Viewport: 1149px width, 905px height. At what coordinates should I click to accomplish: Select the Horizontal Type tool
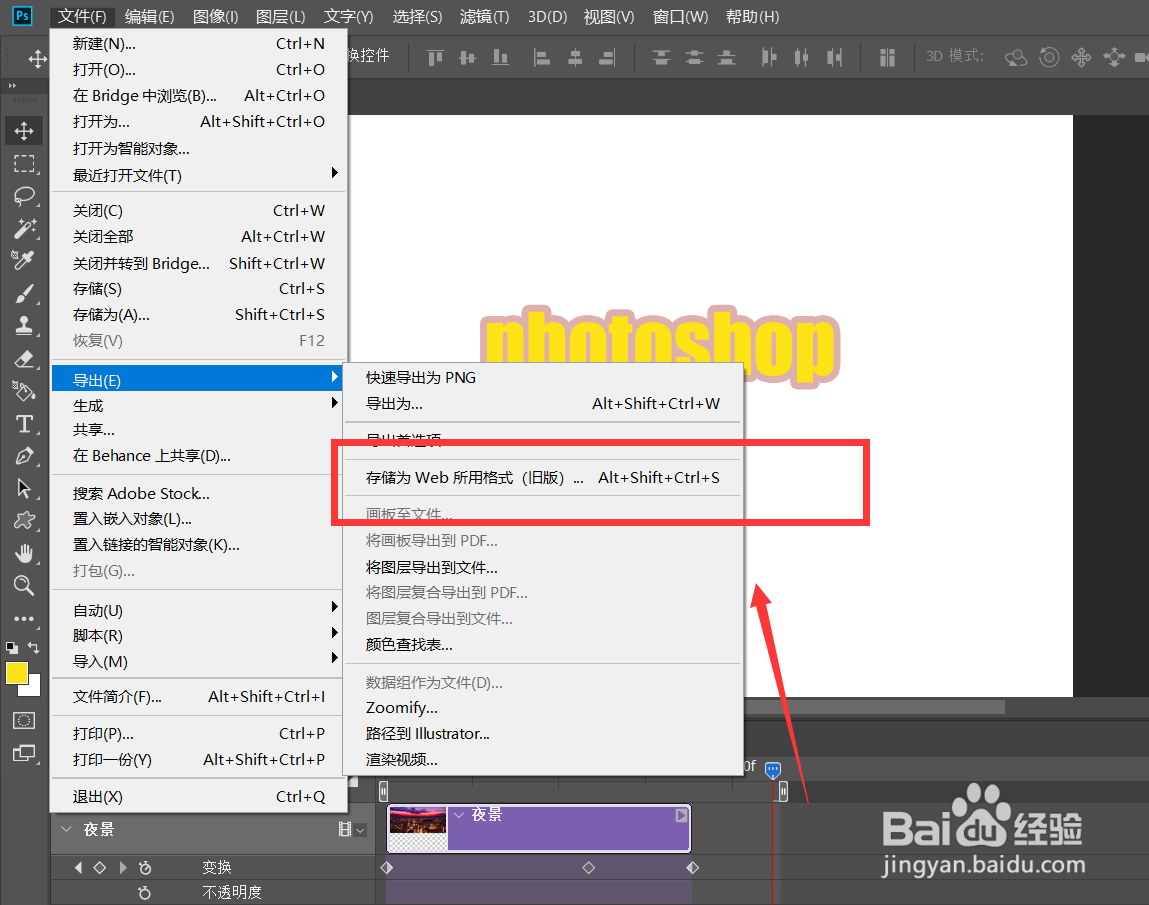24,424
